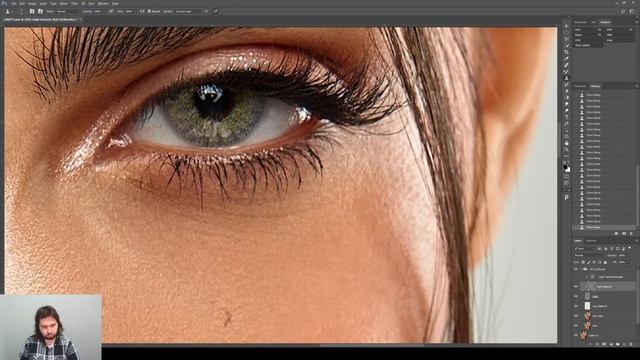Screen dimensions: 640x360
Task: Delete current state in History panel
Action: pos(631,233)
